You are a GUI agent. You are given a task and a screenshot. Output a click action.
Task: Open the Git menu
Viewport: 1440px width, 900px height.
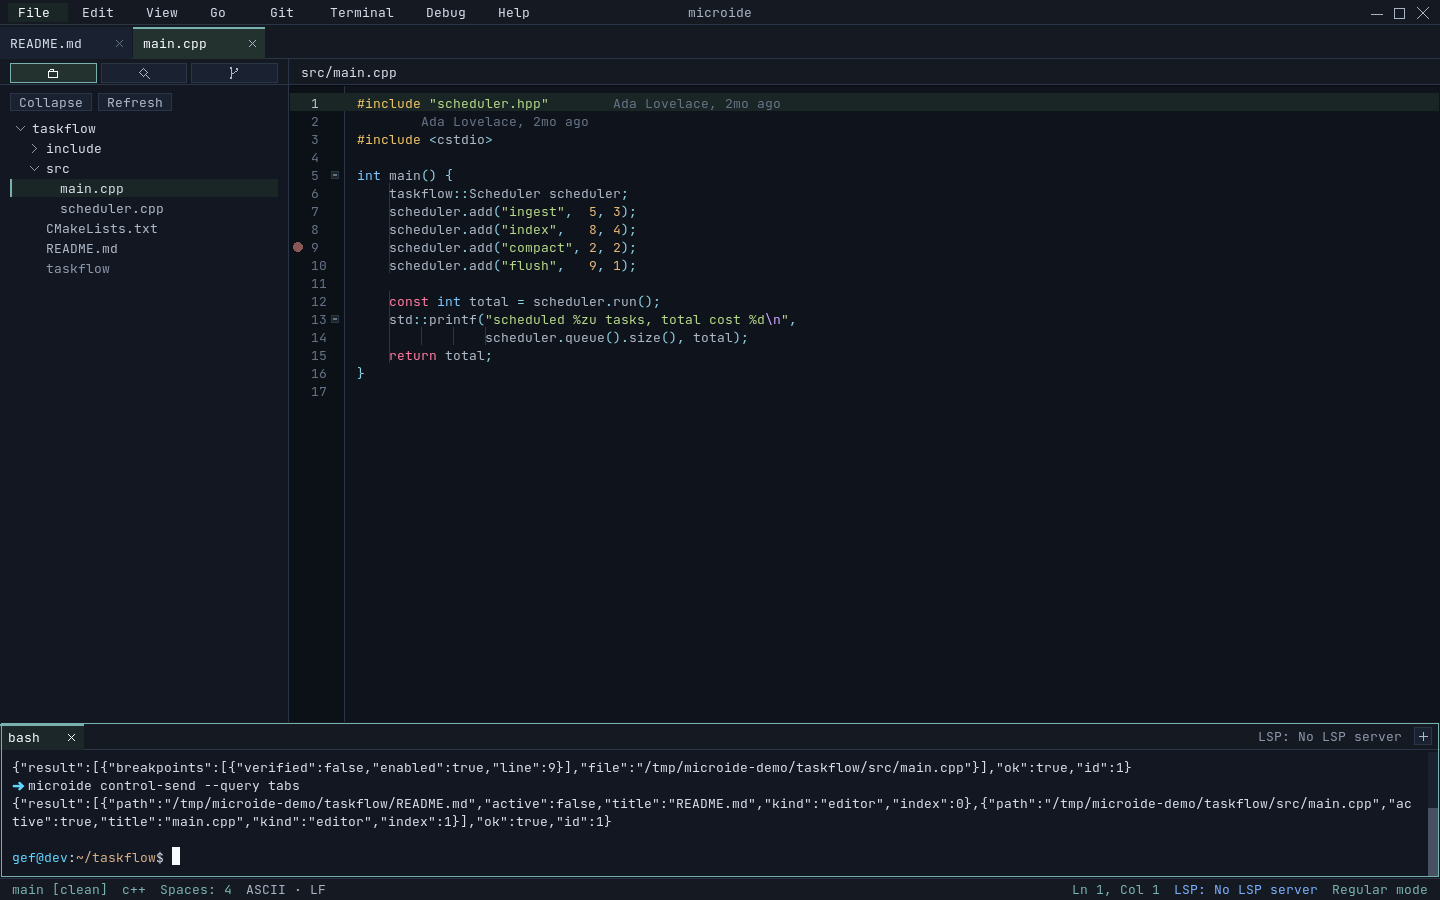282,13
